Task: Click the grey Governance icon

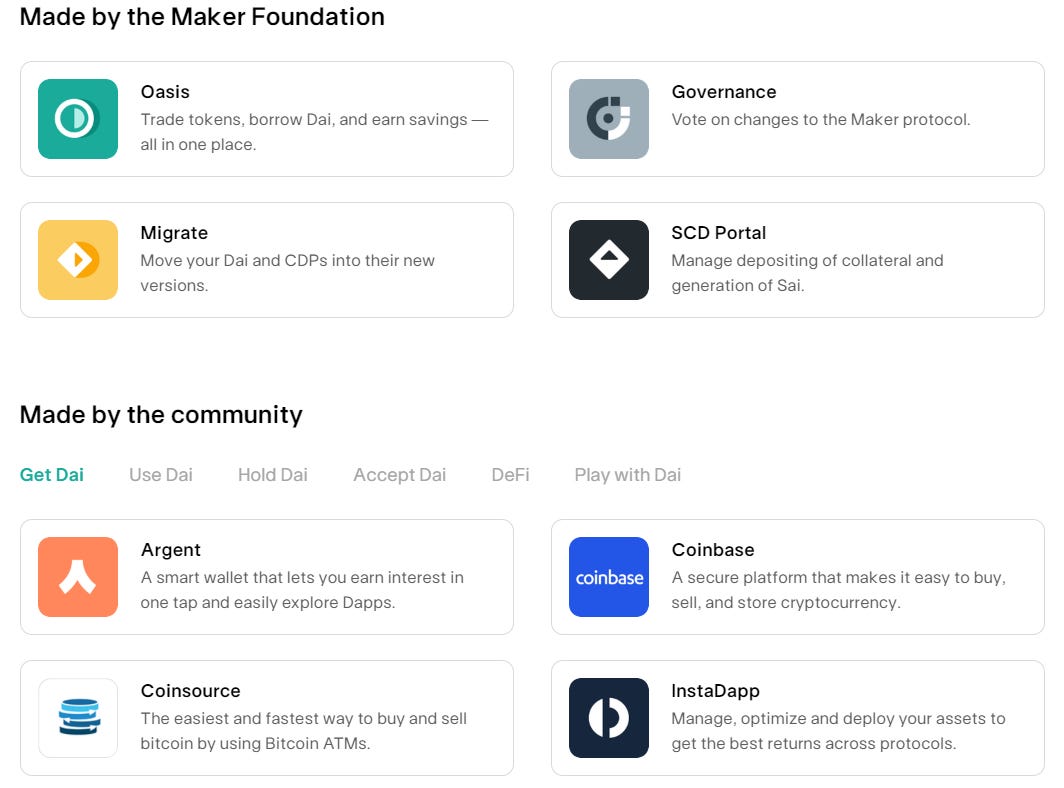Action: (x=609, y=119)
